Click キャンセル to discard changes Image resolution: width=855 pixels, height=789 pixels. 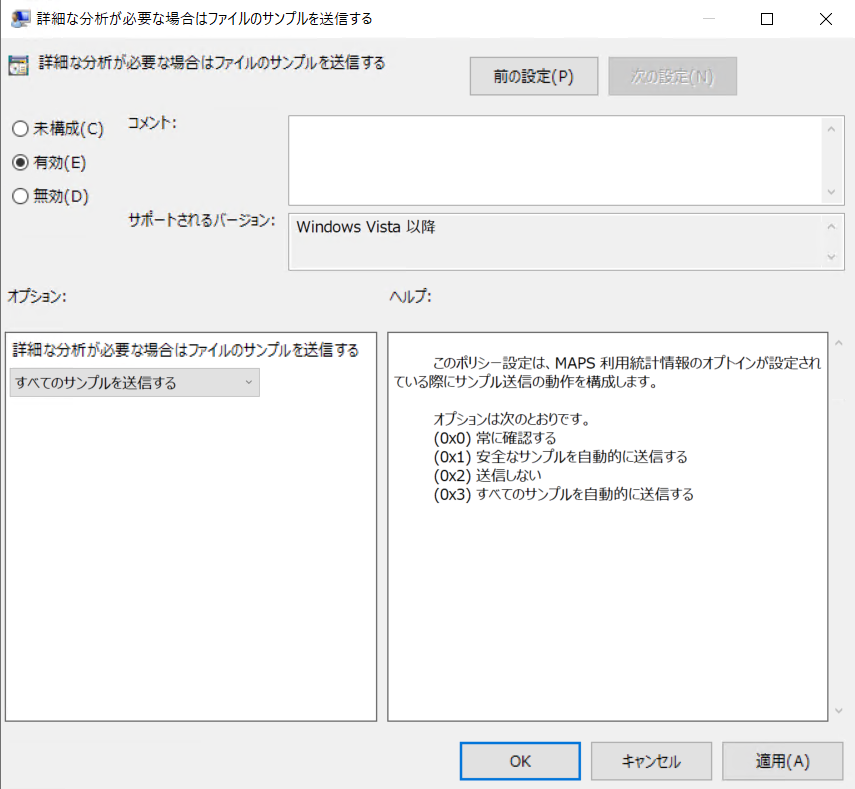coord(651,761)
